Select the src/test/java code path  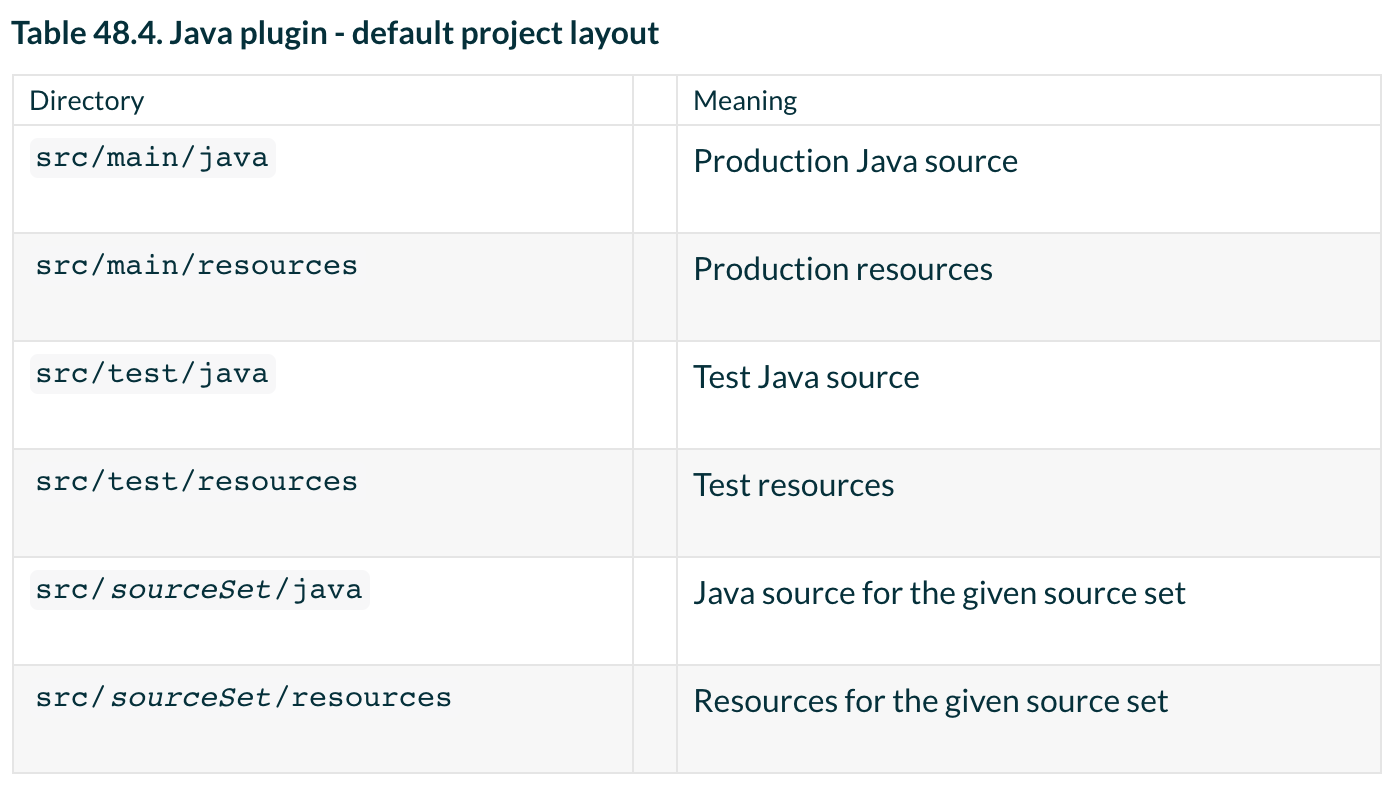(x=152, y=374)
